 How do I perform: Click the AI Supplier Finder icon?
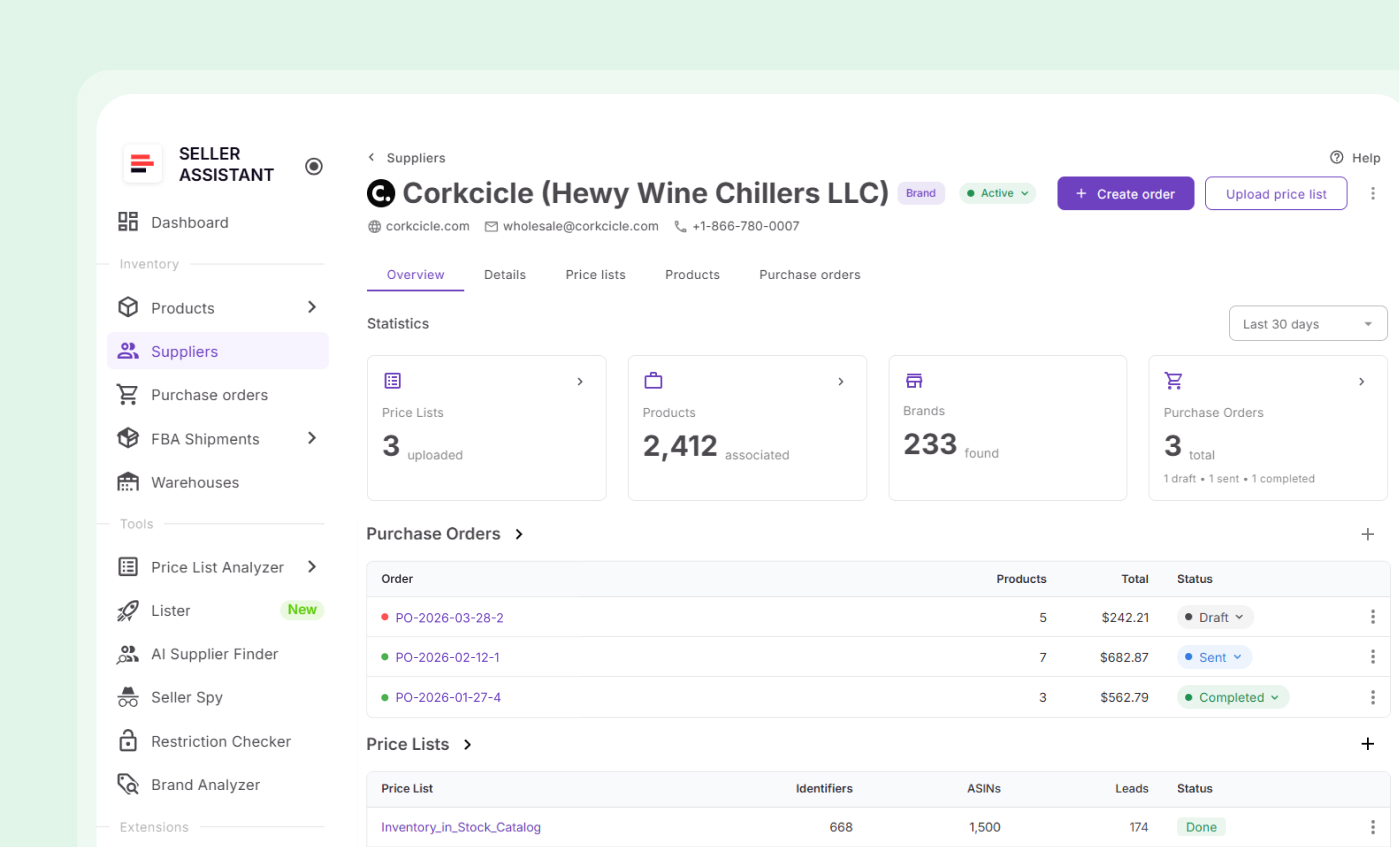click(128, 654)
